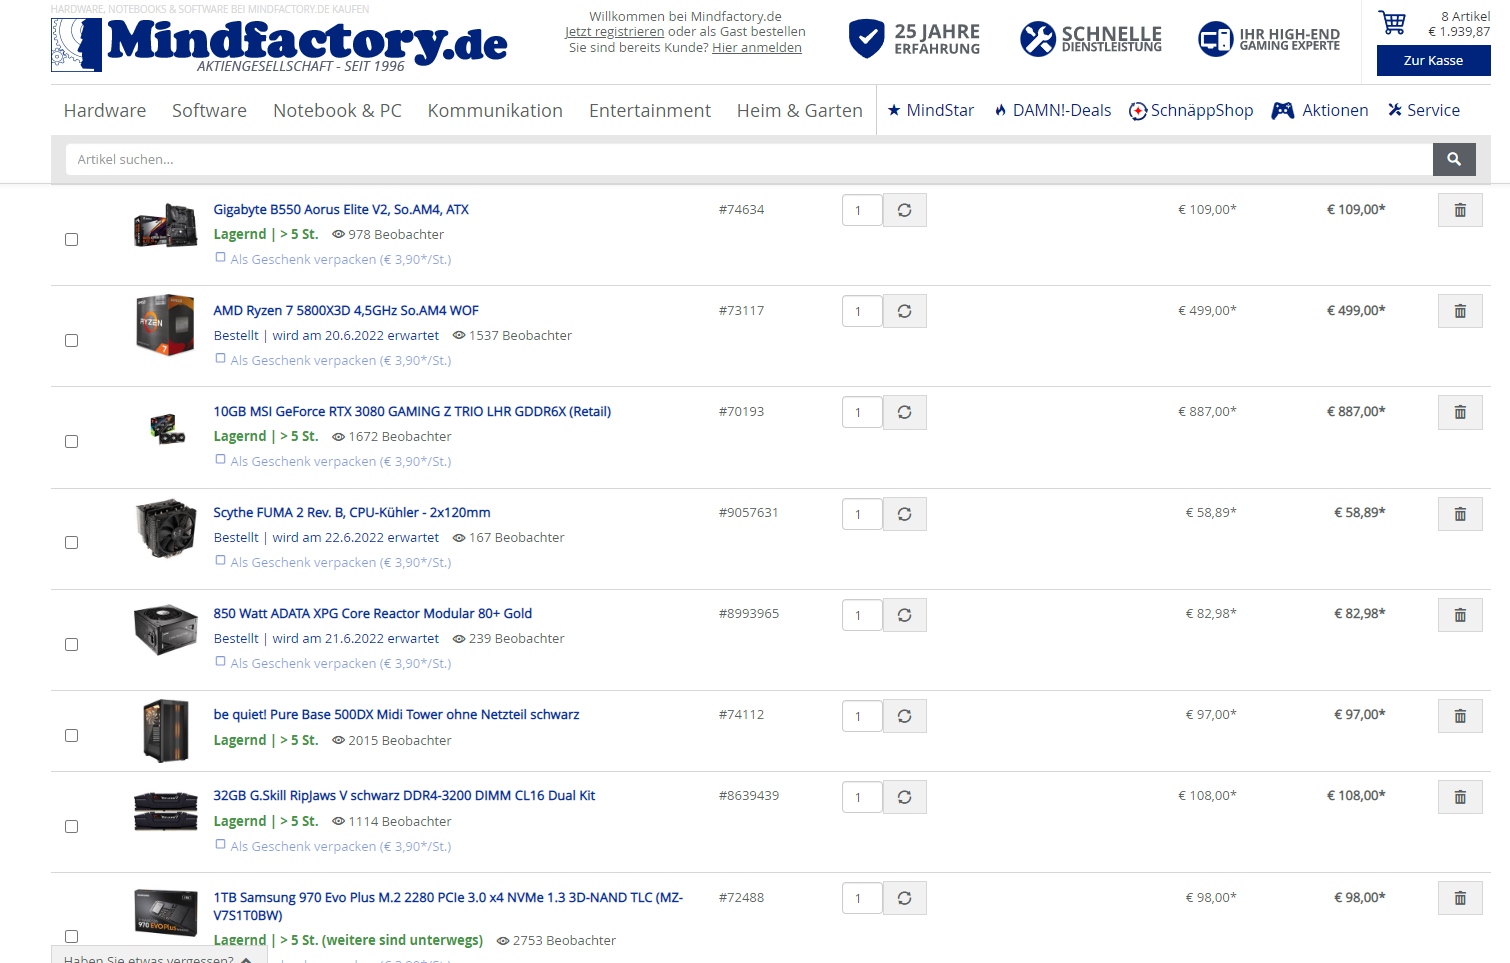Focus the Artikel suchen search field
This screenshot has height=963, width=1510.
(x=749, y=159)
